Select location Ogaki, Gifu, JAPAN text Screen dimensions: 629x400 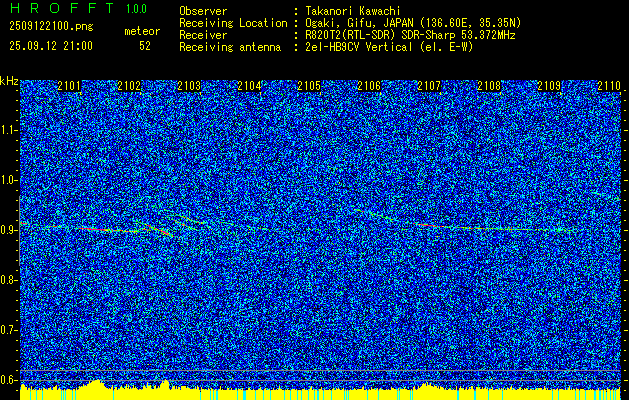(413, 23)
